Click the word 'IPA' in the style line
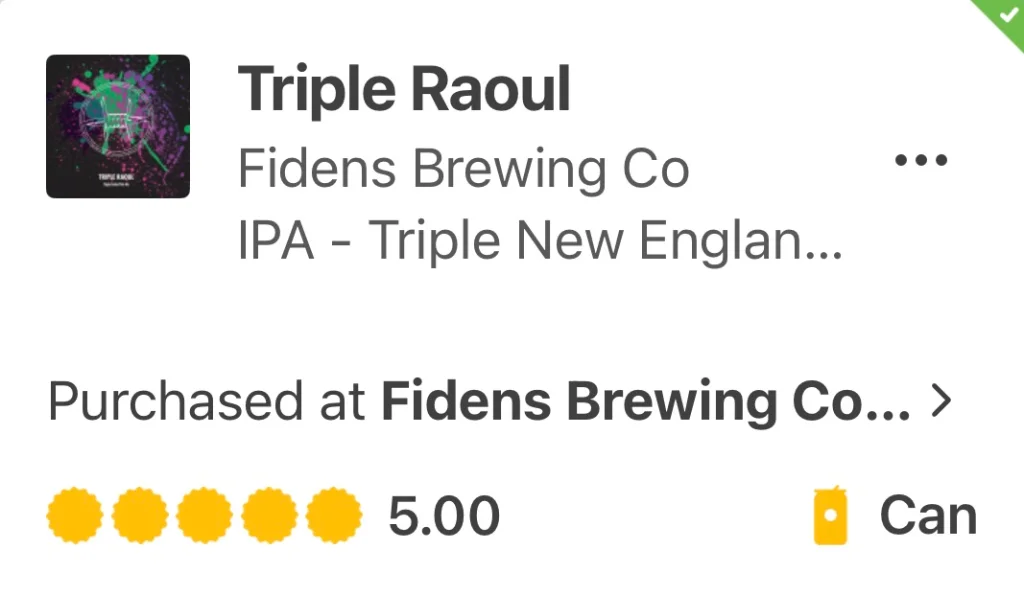This screenshot has height=595, width=1024. 277,241
